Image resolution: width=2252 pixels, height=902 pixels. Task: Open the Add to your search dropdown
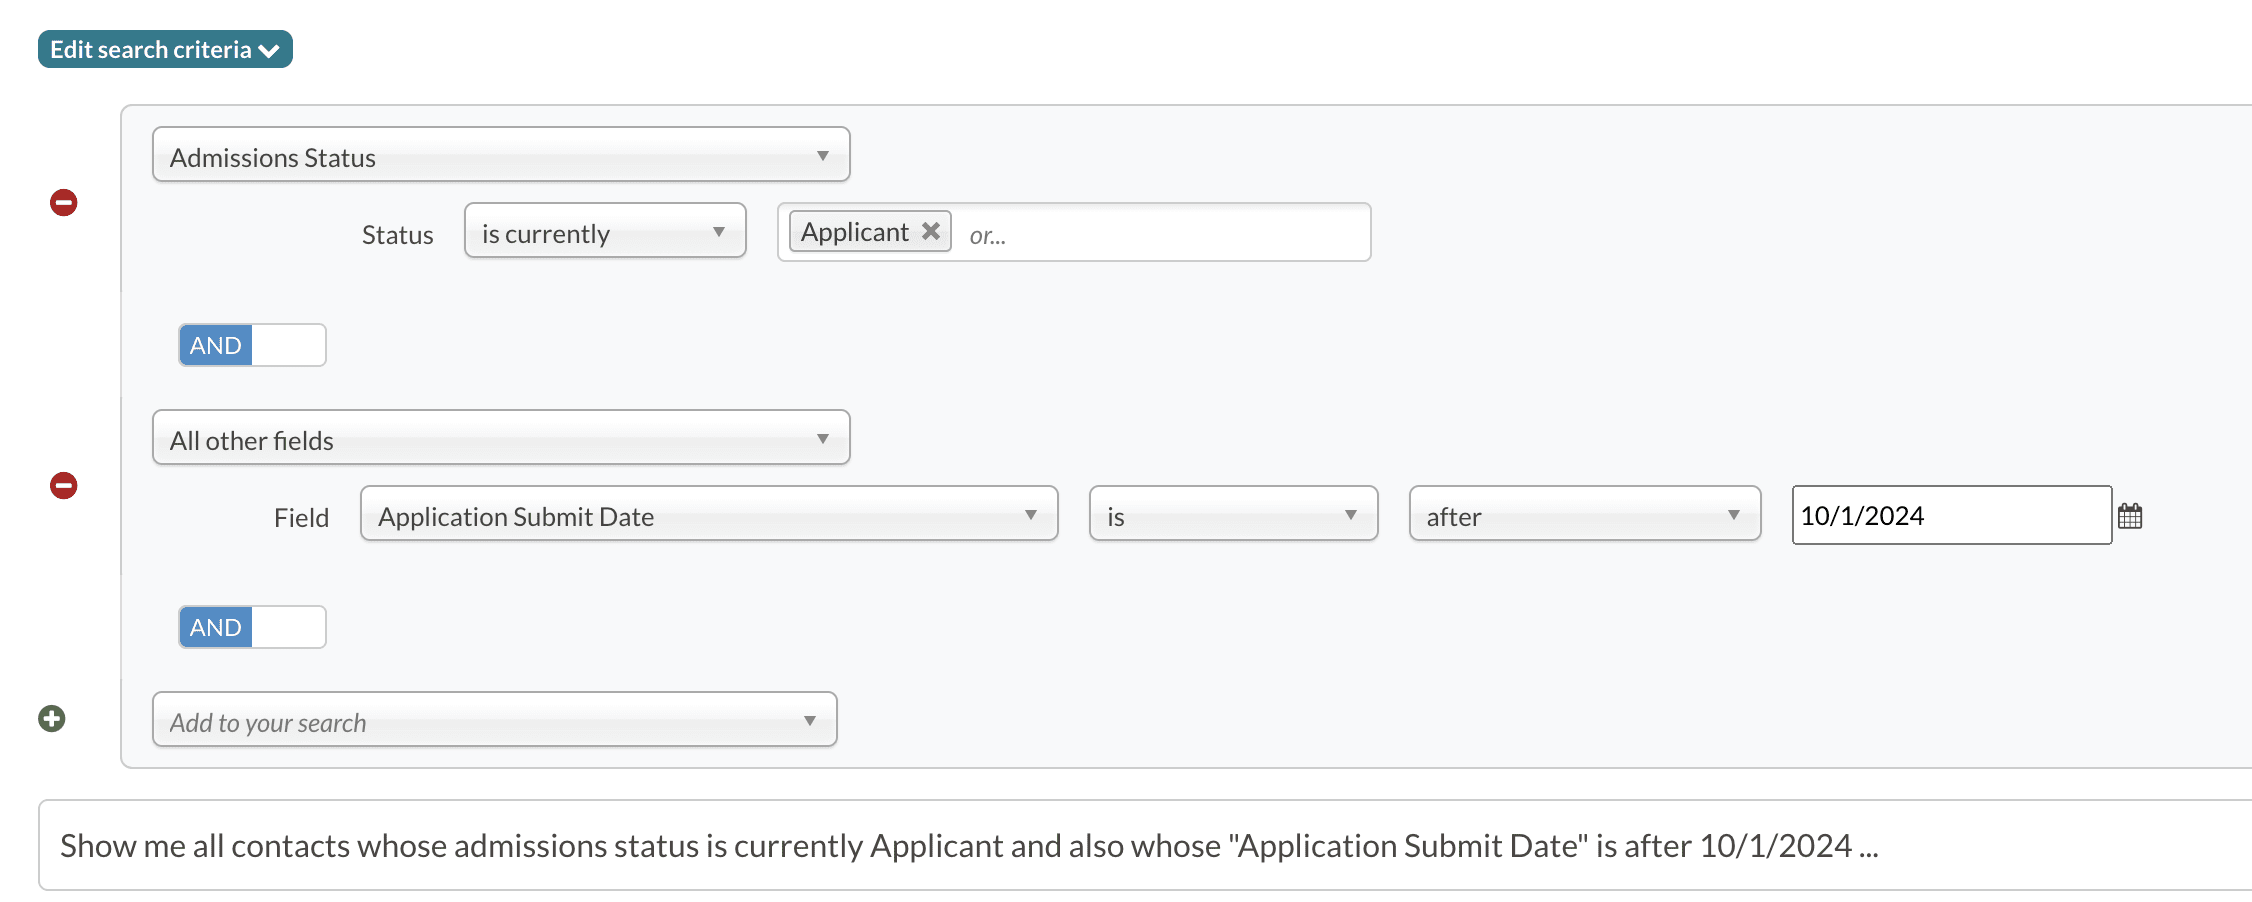coord(494,720)
